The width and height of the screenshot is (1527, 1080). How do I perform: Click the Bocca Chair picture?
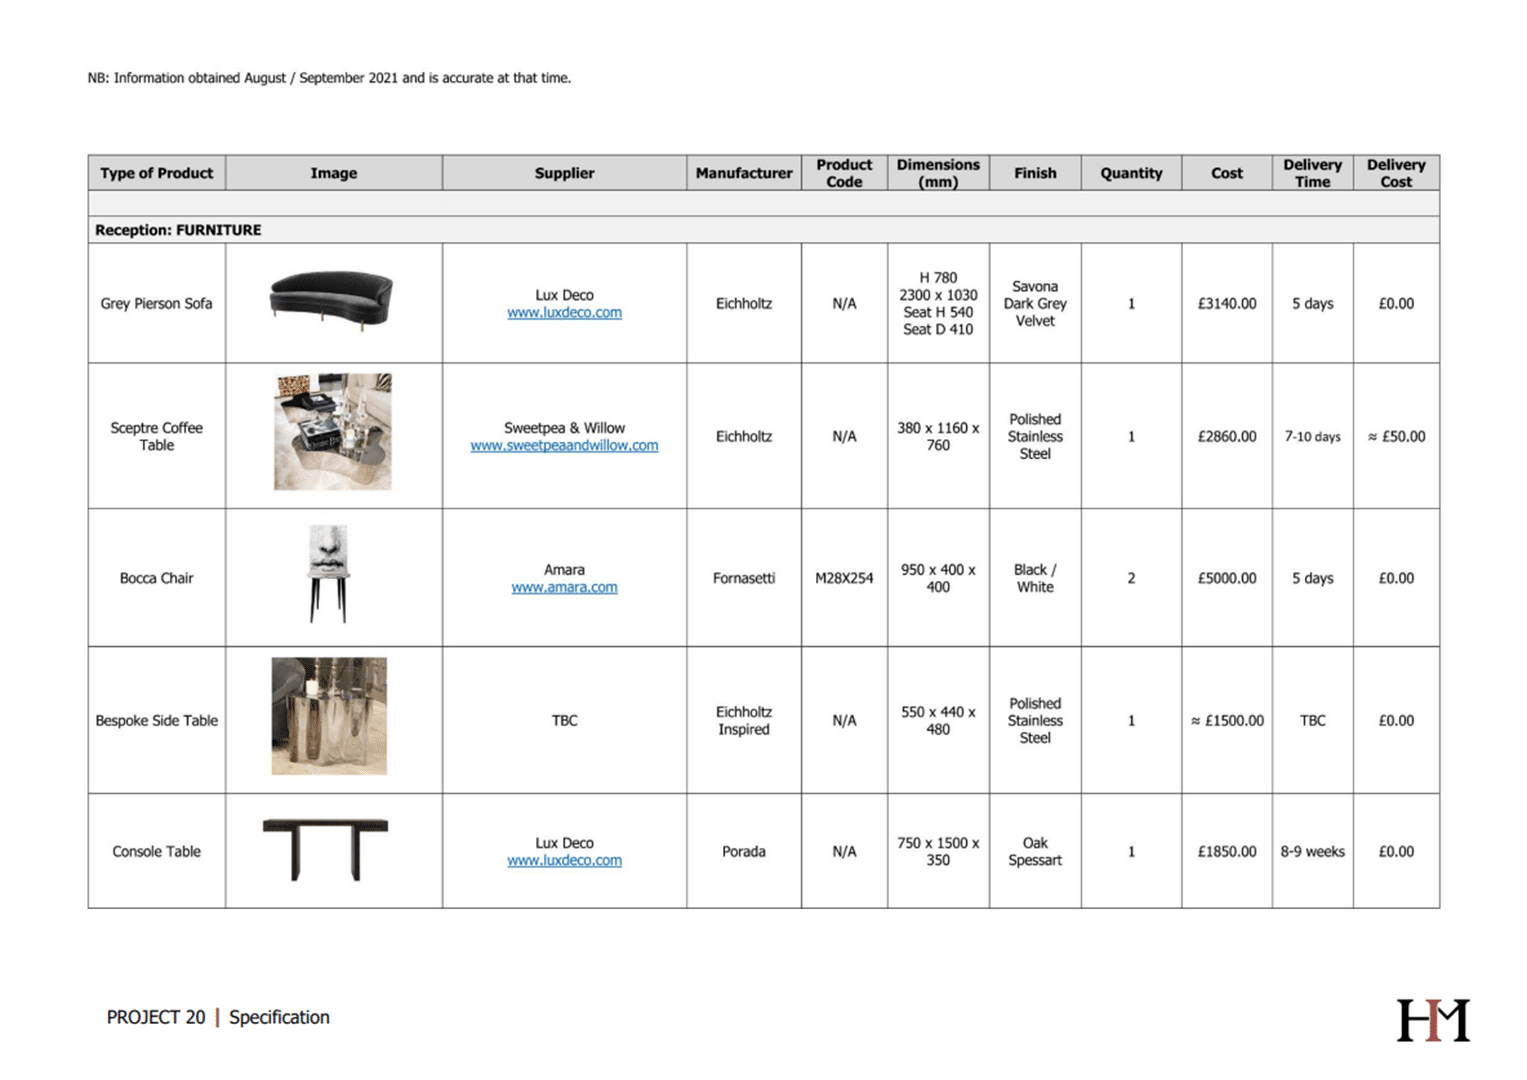coord(328,574)
